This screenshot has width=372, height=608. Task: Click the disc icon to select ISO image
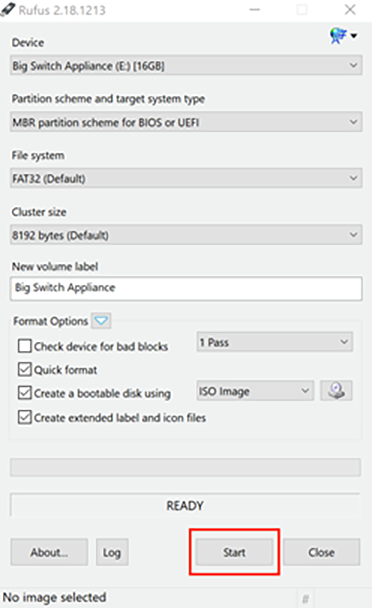point(336,390)
